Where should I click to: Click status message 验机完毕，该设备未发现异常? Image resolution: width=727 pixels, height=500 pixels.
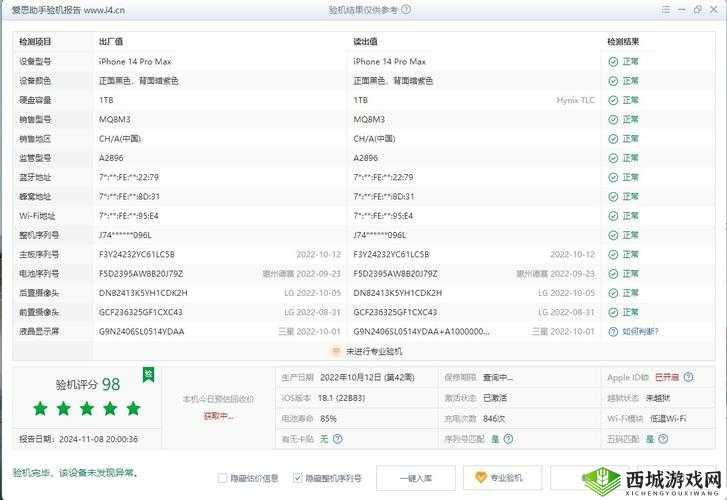pyautogui.click(x=75, y=473)
